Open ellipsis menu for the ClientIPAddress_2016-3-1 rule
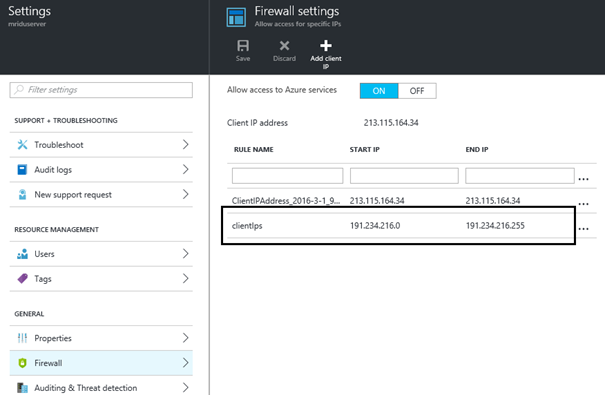605x395 pixels. tap(583, 204)
